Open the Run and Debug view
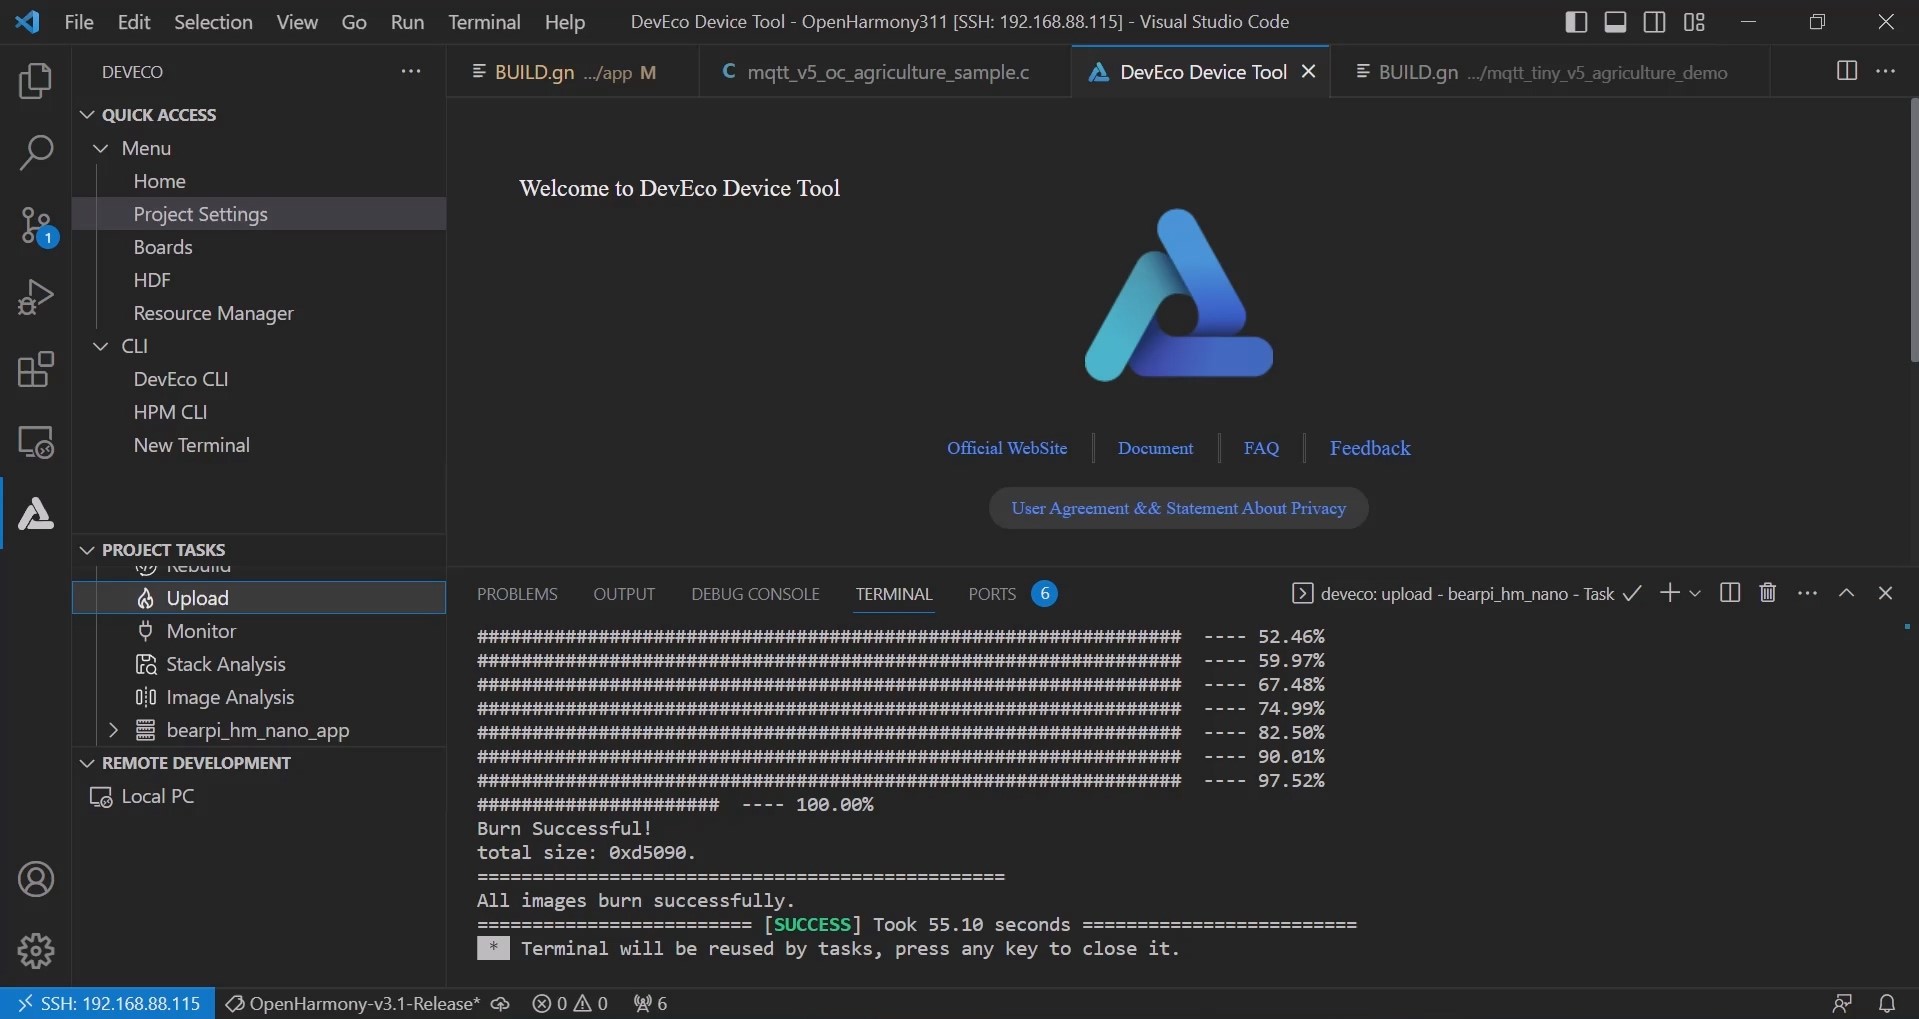This screenshot has height=1019, width=1919. coord(36,297)
